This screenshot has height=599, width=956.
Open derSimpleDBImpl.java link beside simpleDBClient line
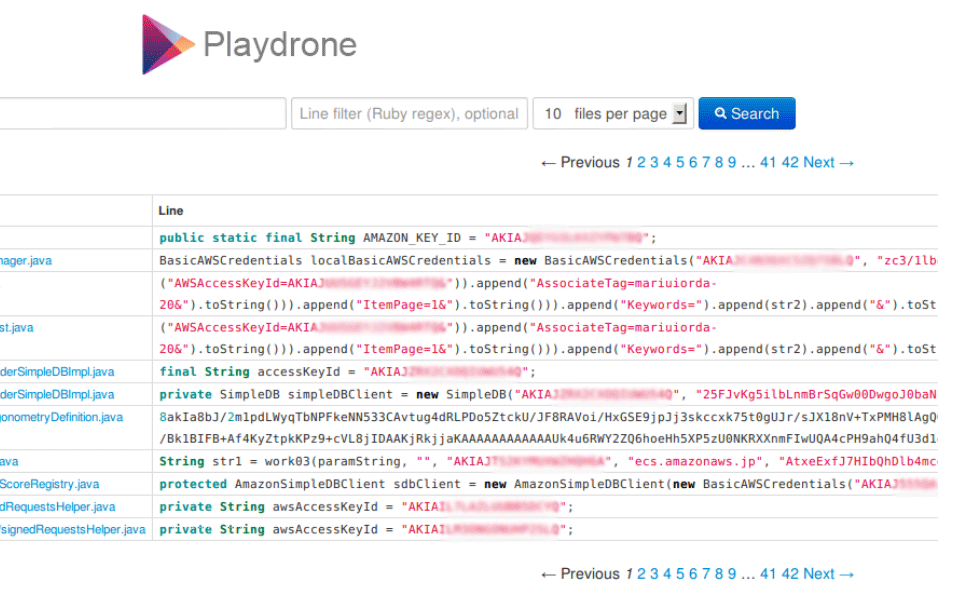click(57, 395)
